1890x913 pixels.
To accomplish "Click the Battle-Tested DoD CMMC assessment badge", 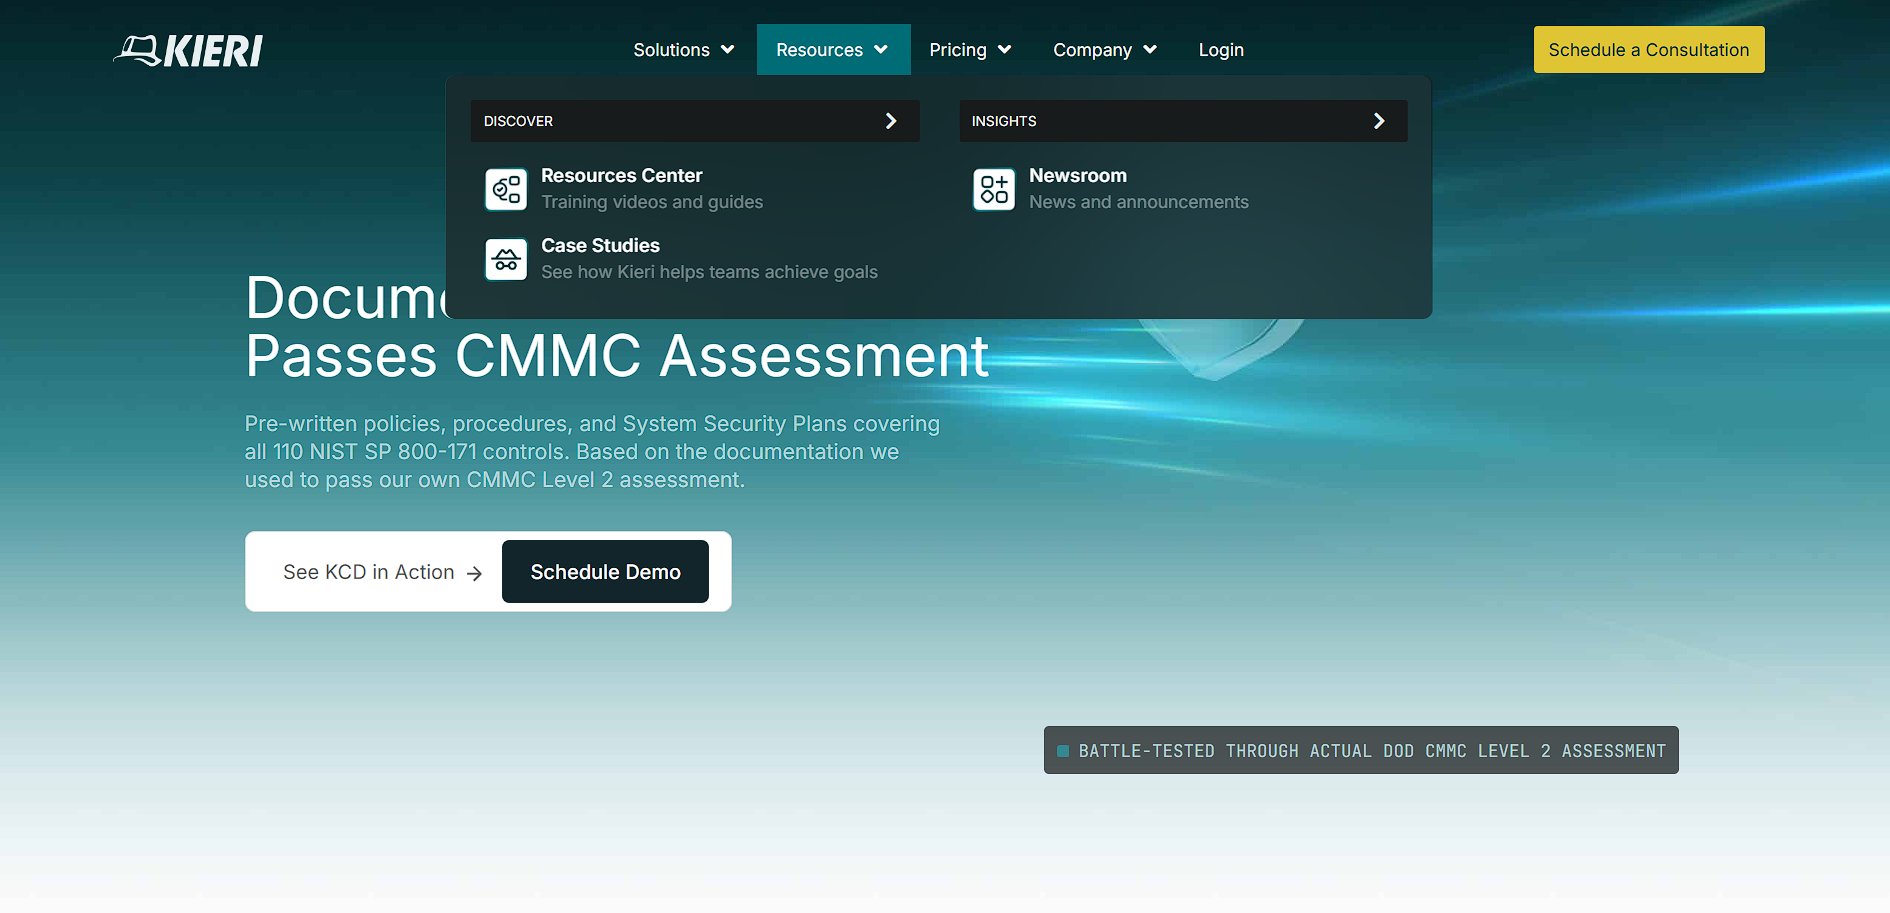I will tap(1361, 750).
